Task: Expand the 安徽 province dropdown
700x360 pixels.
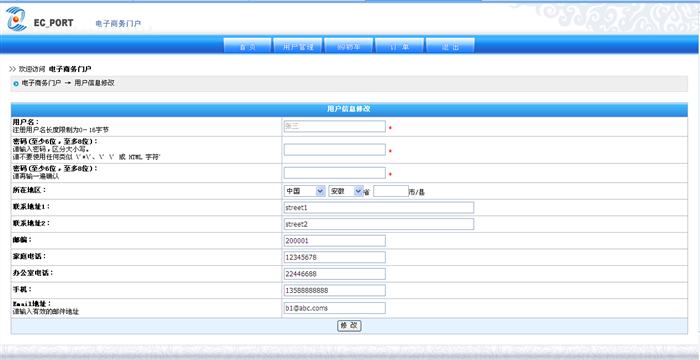Action: coord(346,191)
